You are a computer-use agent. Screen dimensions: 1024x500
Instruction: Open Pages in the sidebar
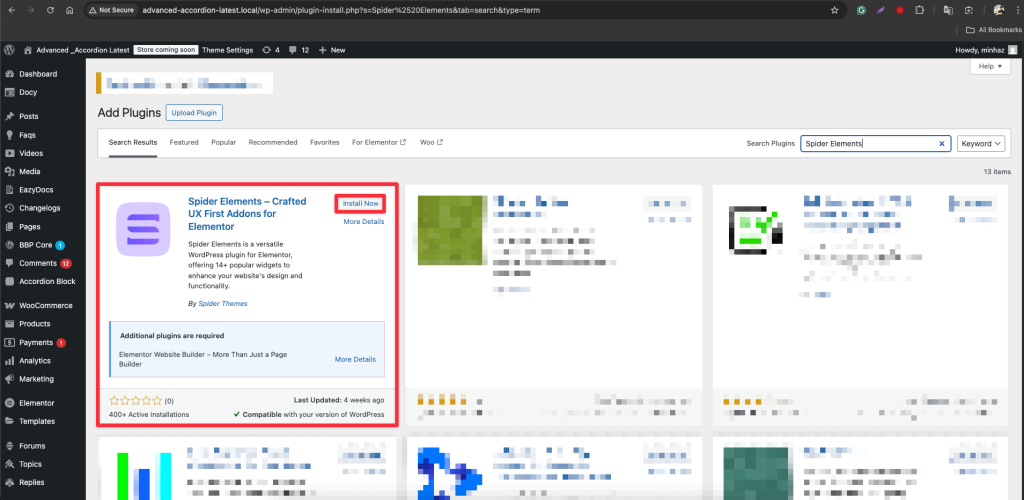(29, 227)
